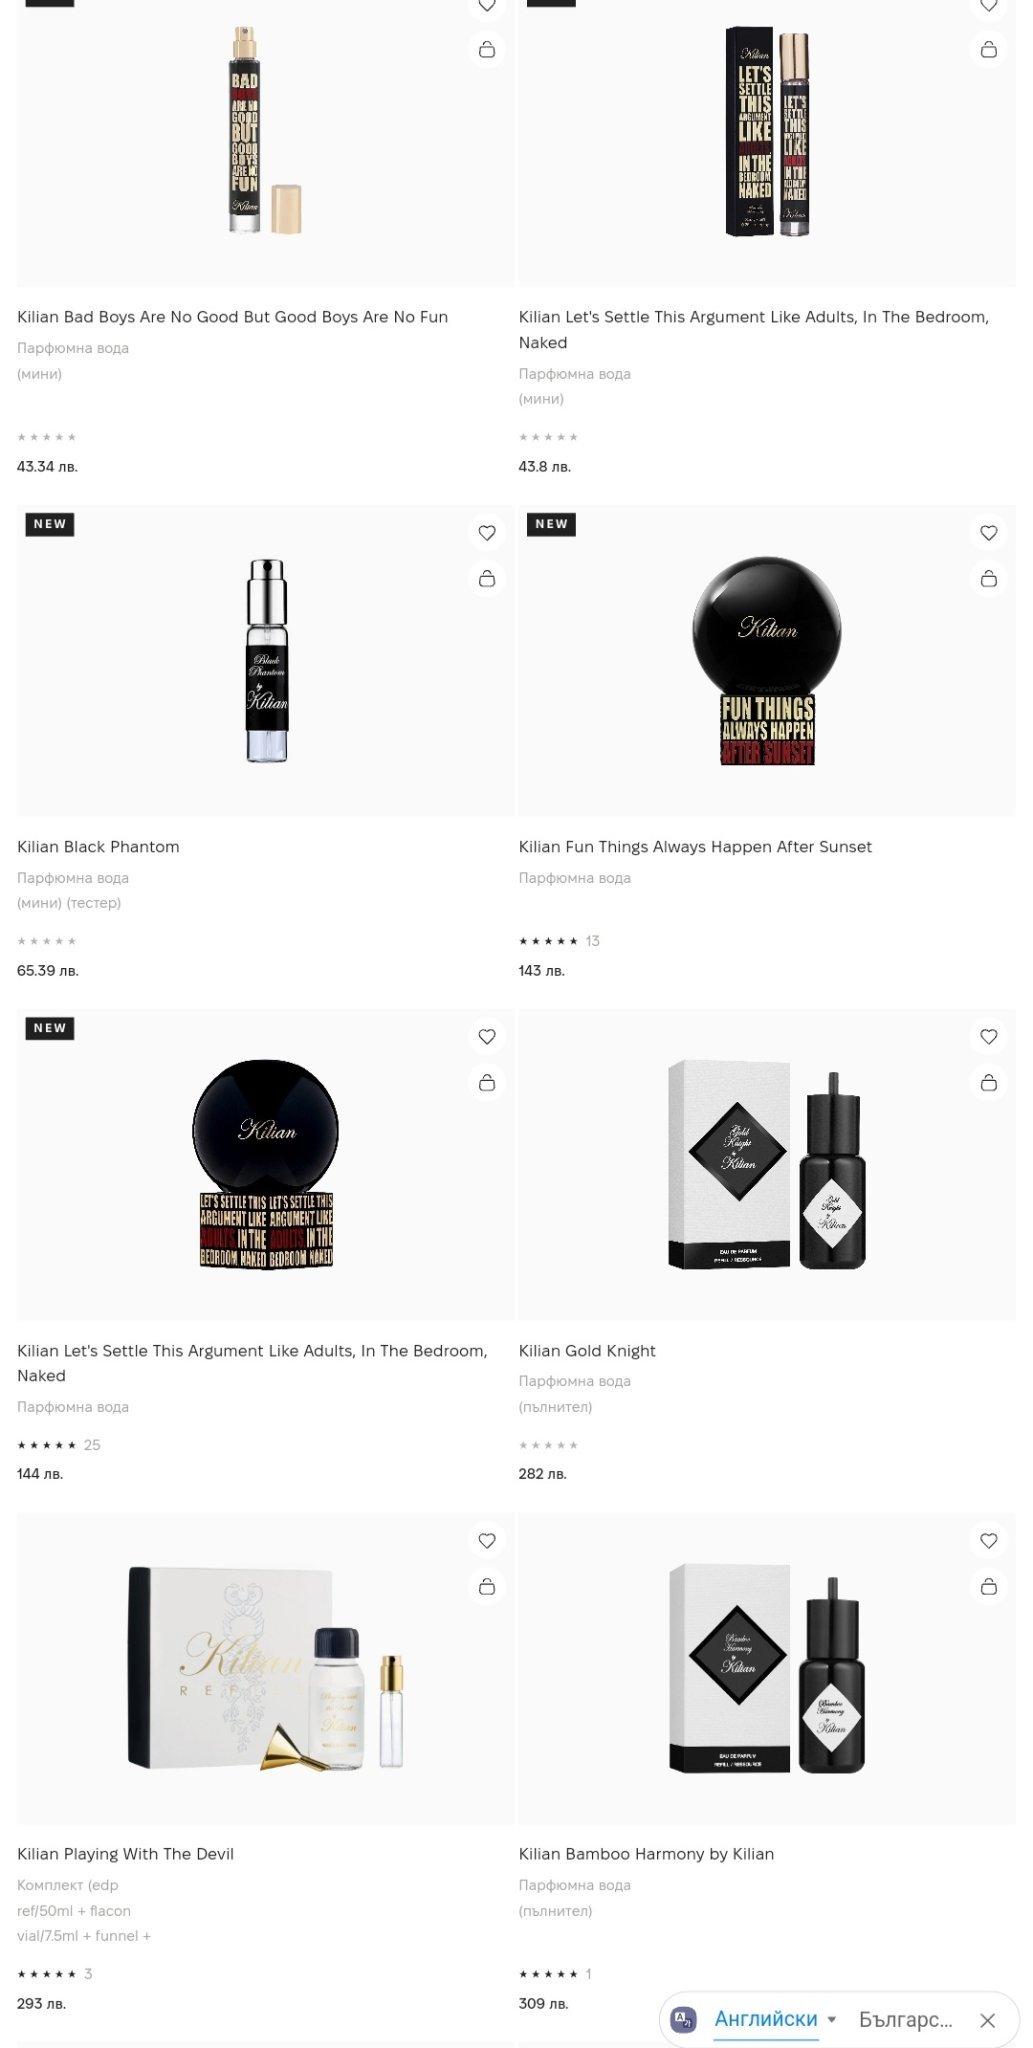Click star rating of Fun Things perfume
The width and height of the screenshot is (1033, 2048).
(548, 941)
